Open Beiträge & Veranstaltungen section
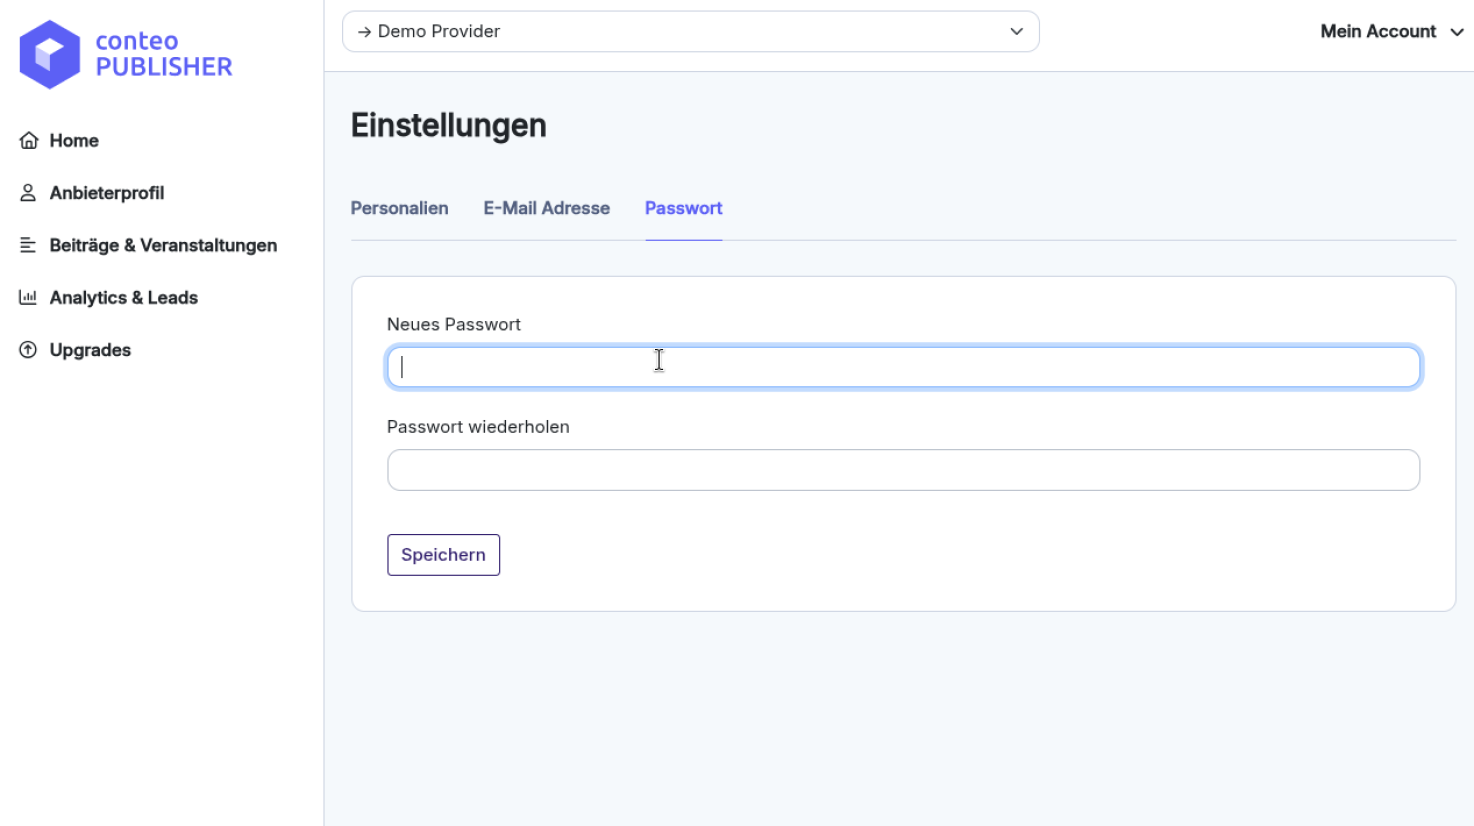1474x826 pixels. tap(163, 245)
